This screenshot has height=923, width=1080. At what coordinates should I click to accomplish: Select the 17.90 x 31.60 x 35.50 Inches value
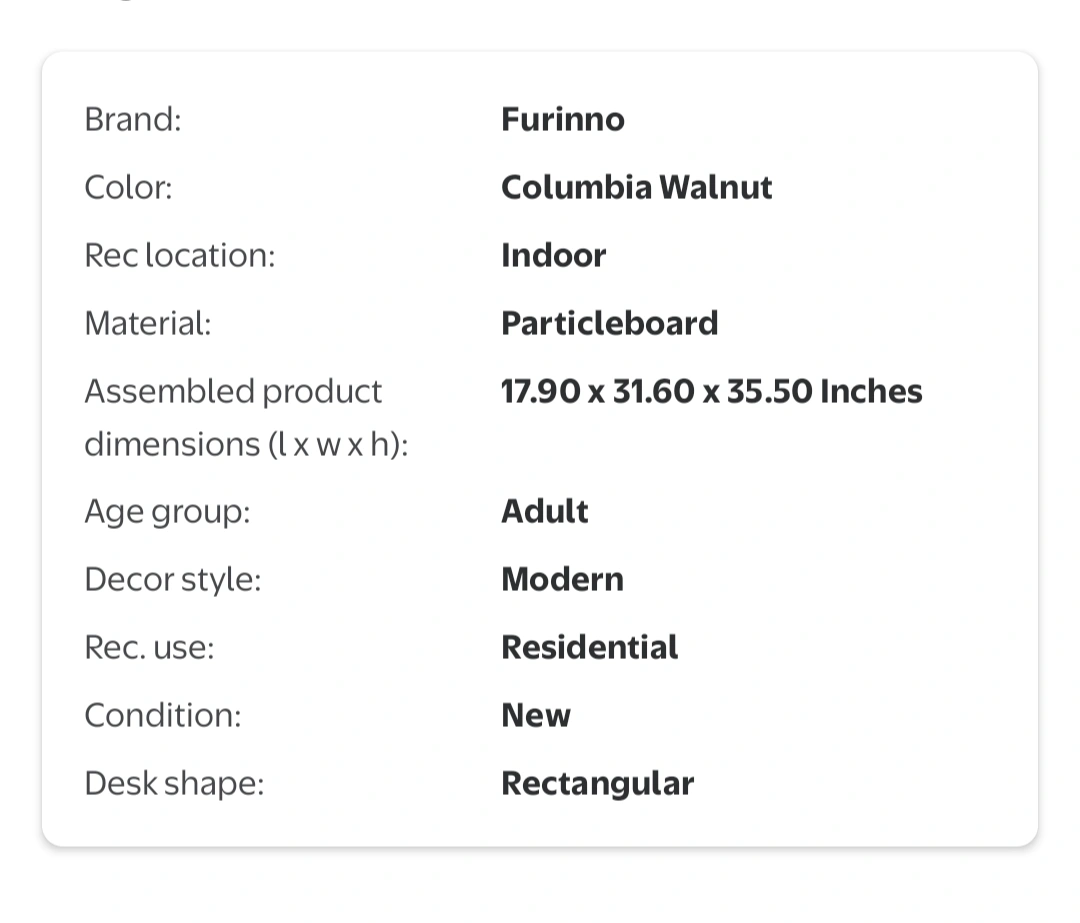[712, 391]
